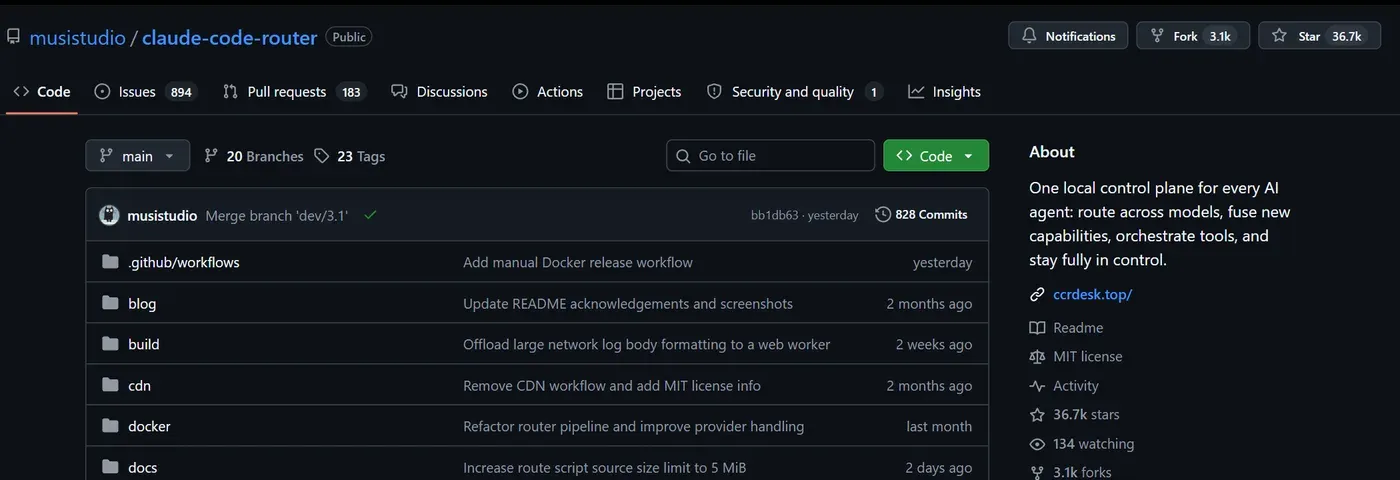Viewport: 1400px width, 480px height.
Task: Open the docs folder
Action: tap(143, 468)
